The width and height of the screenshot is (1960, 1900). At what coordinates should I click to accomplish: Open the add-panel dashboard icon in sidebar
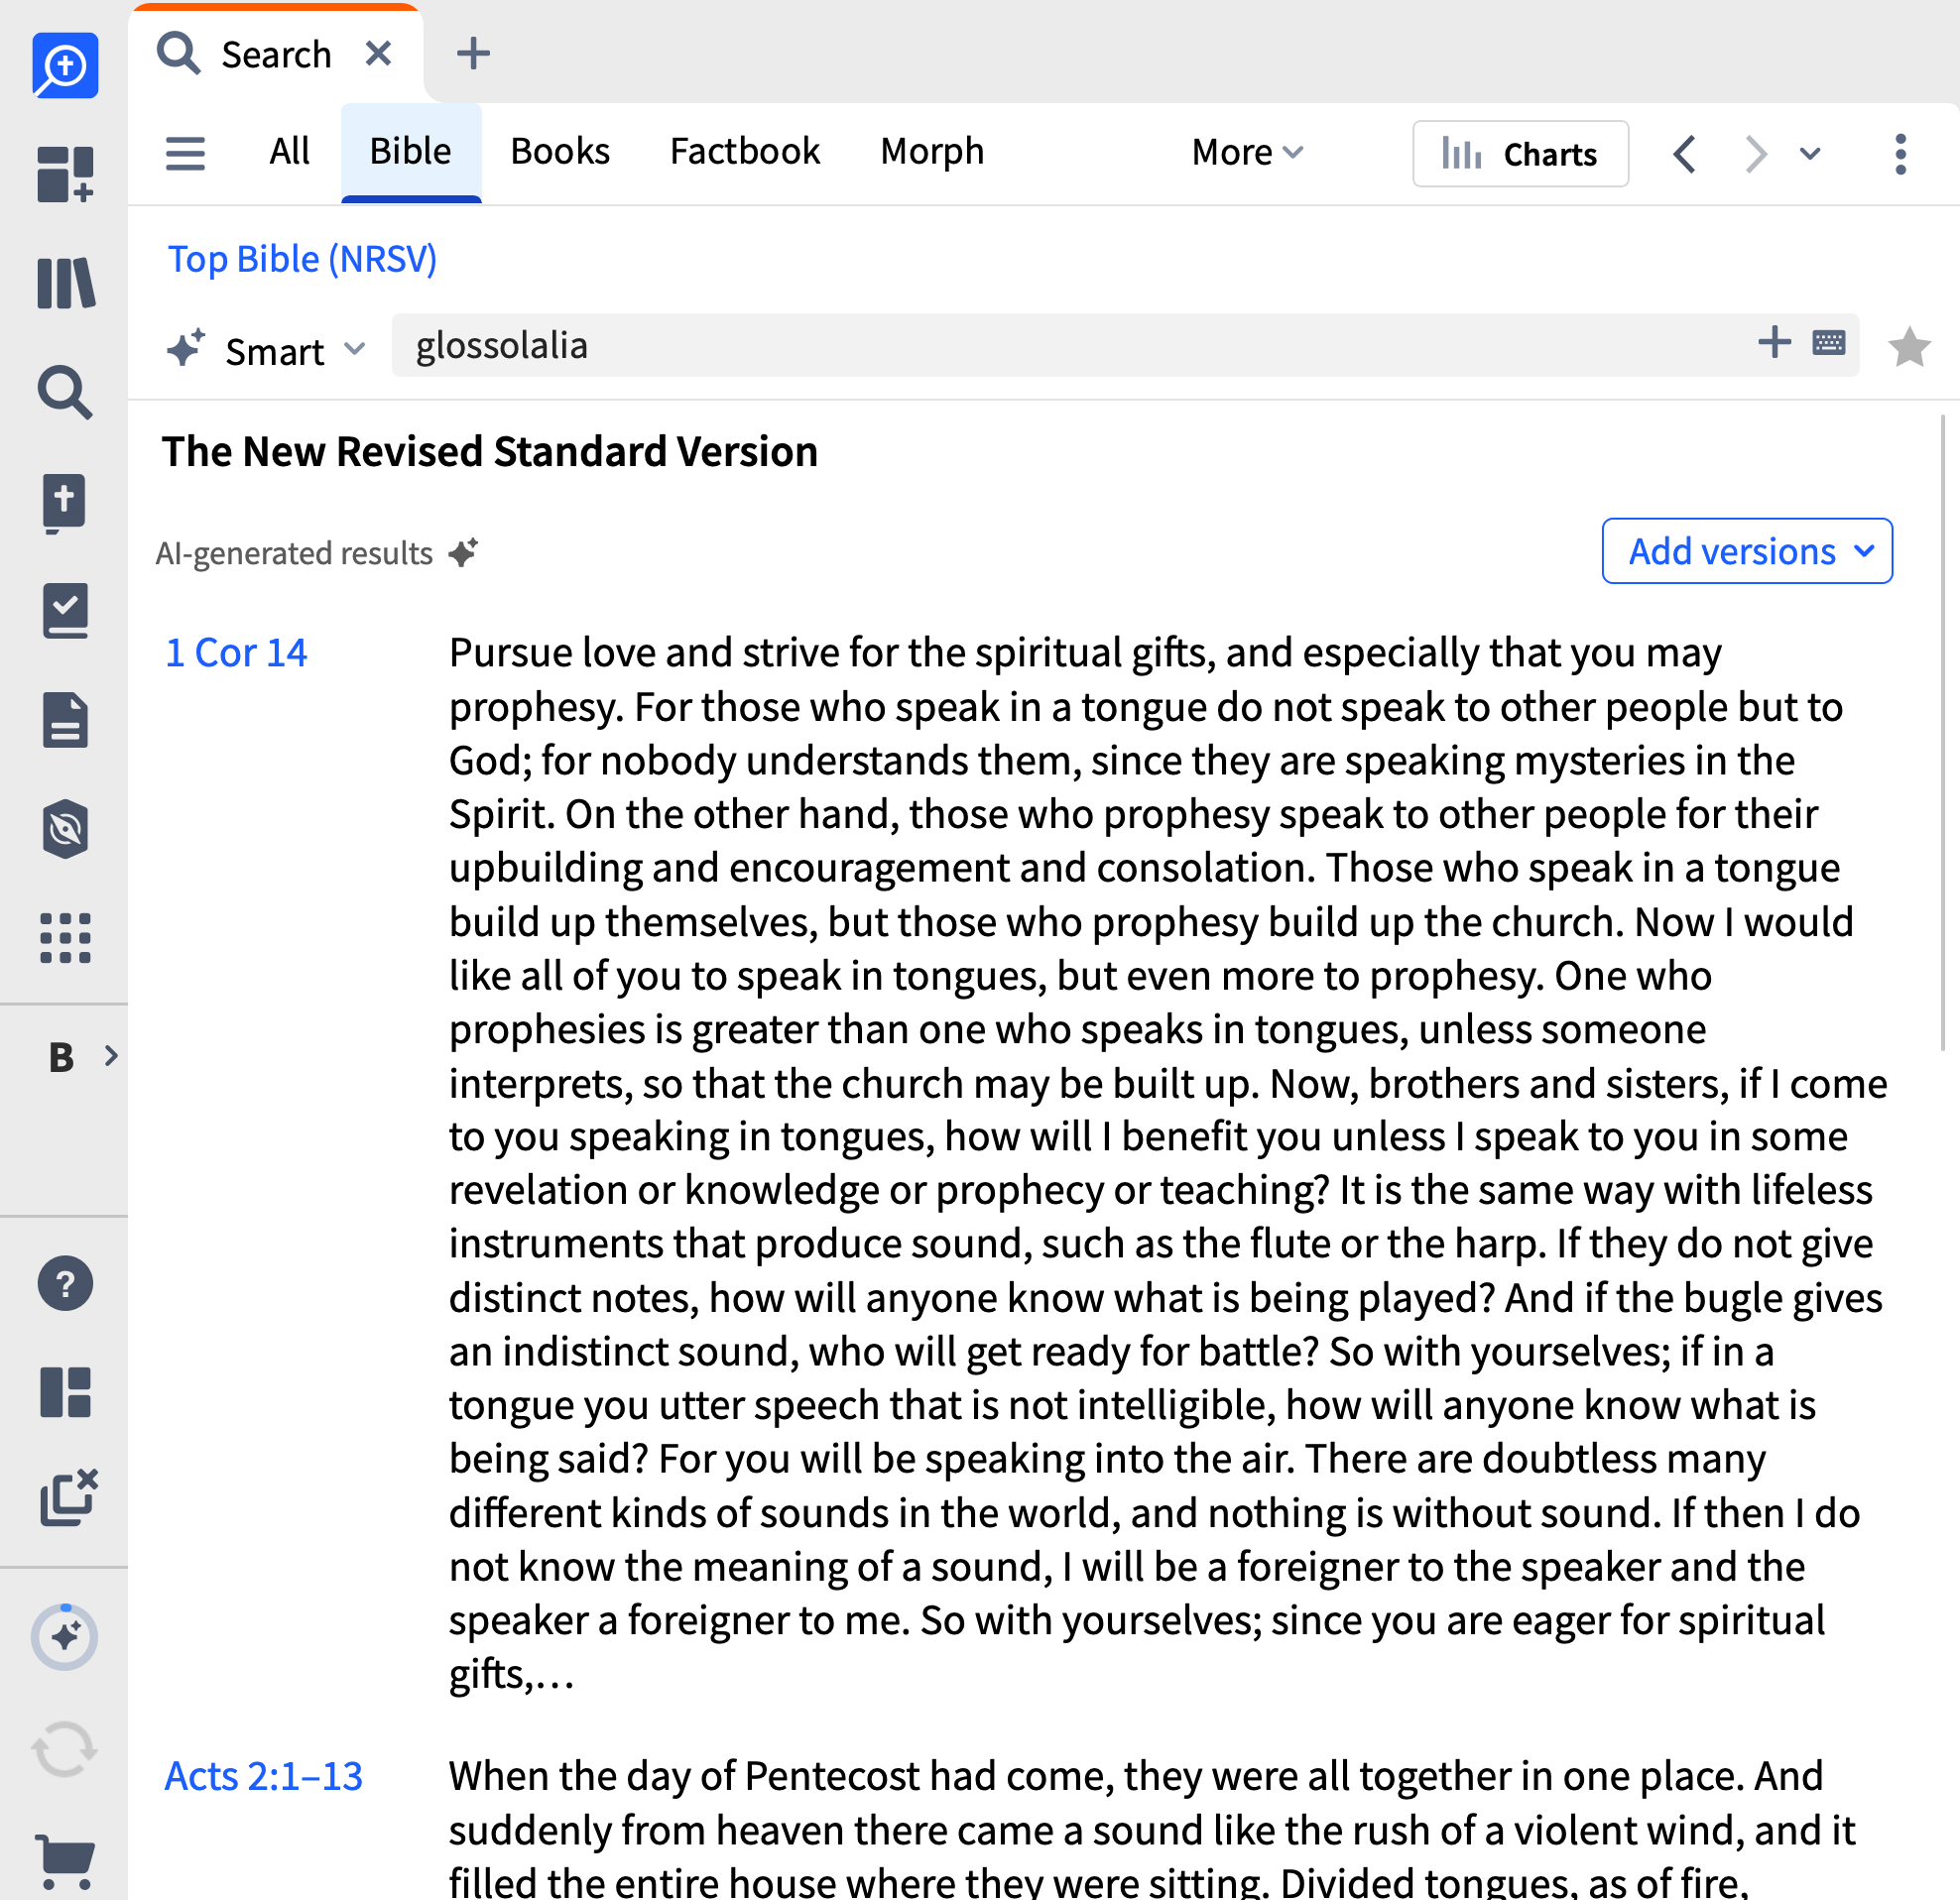coord(65,174)
